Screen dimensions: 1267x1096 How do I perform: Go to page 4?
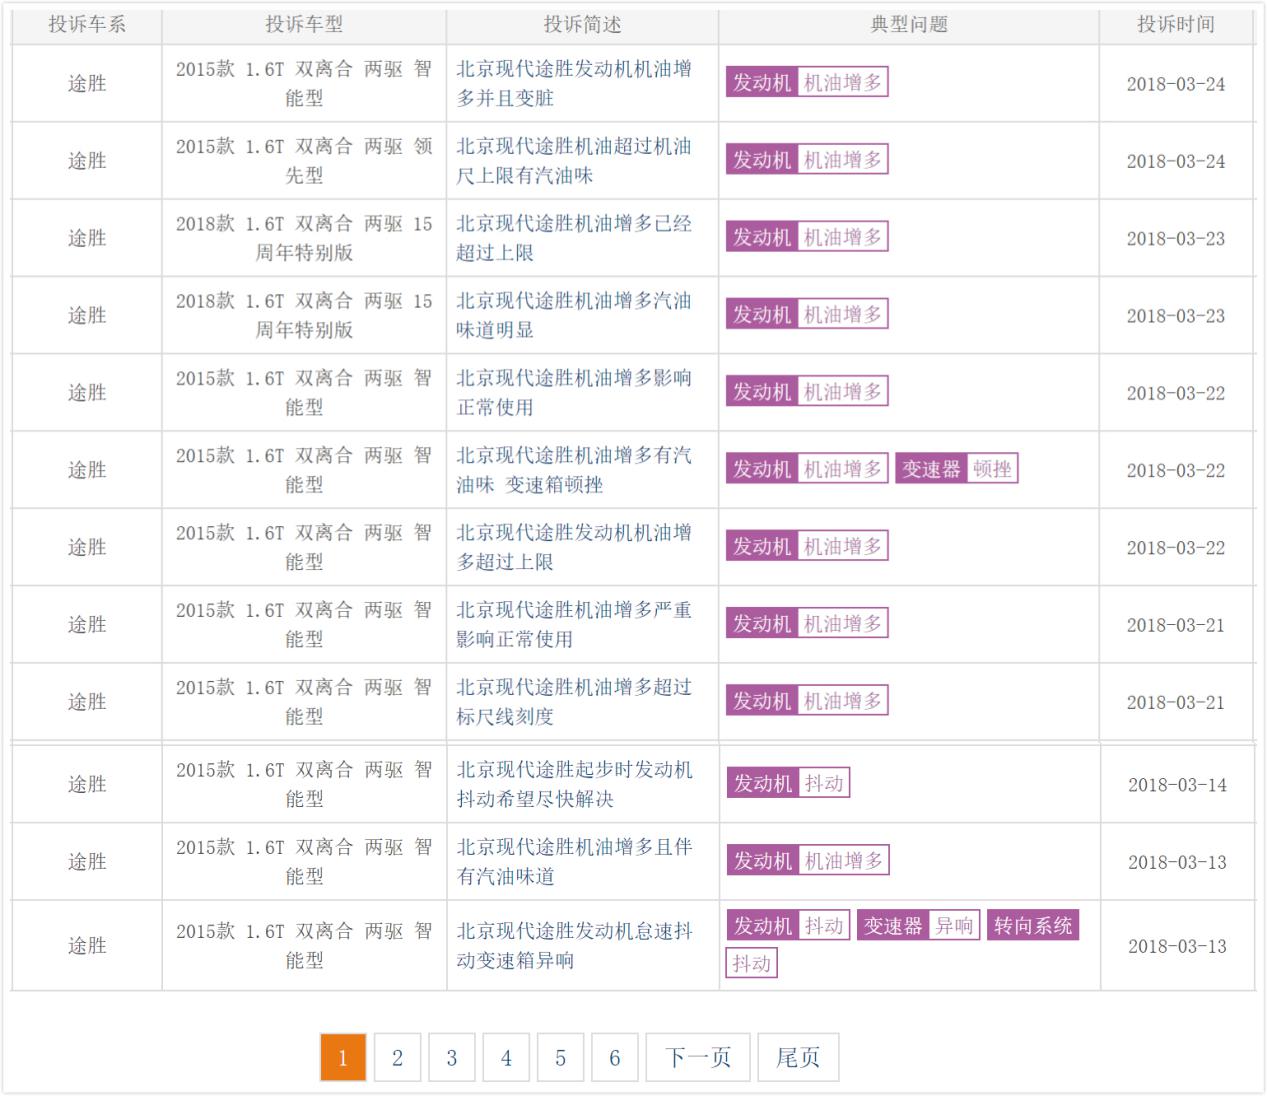point(506,1057)
